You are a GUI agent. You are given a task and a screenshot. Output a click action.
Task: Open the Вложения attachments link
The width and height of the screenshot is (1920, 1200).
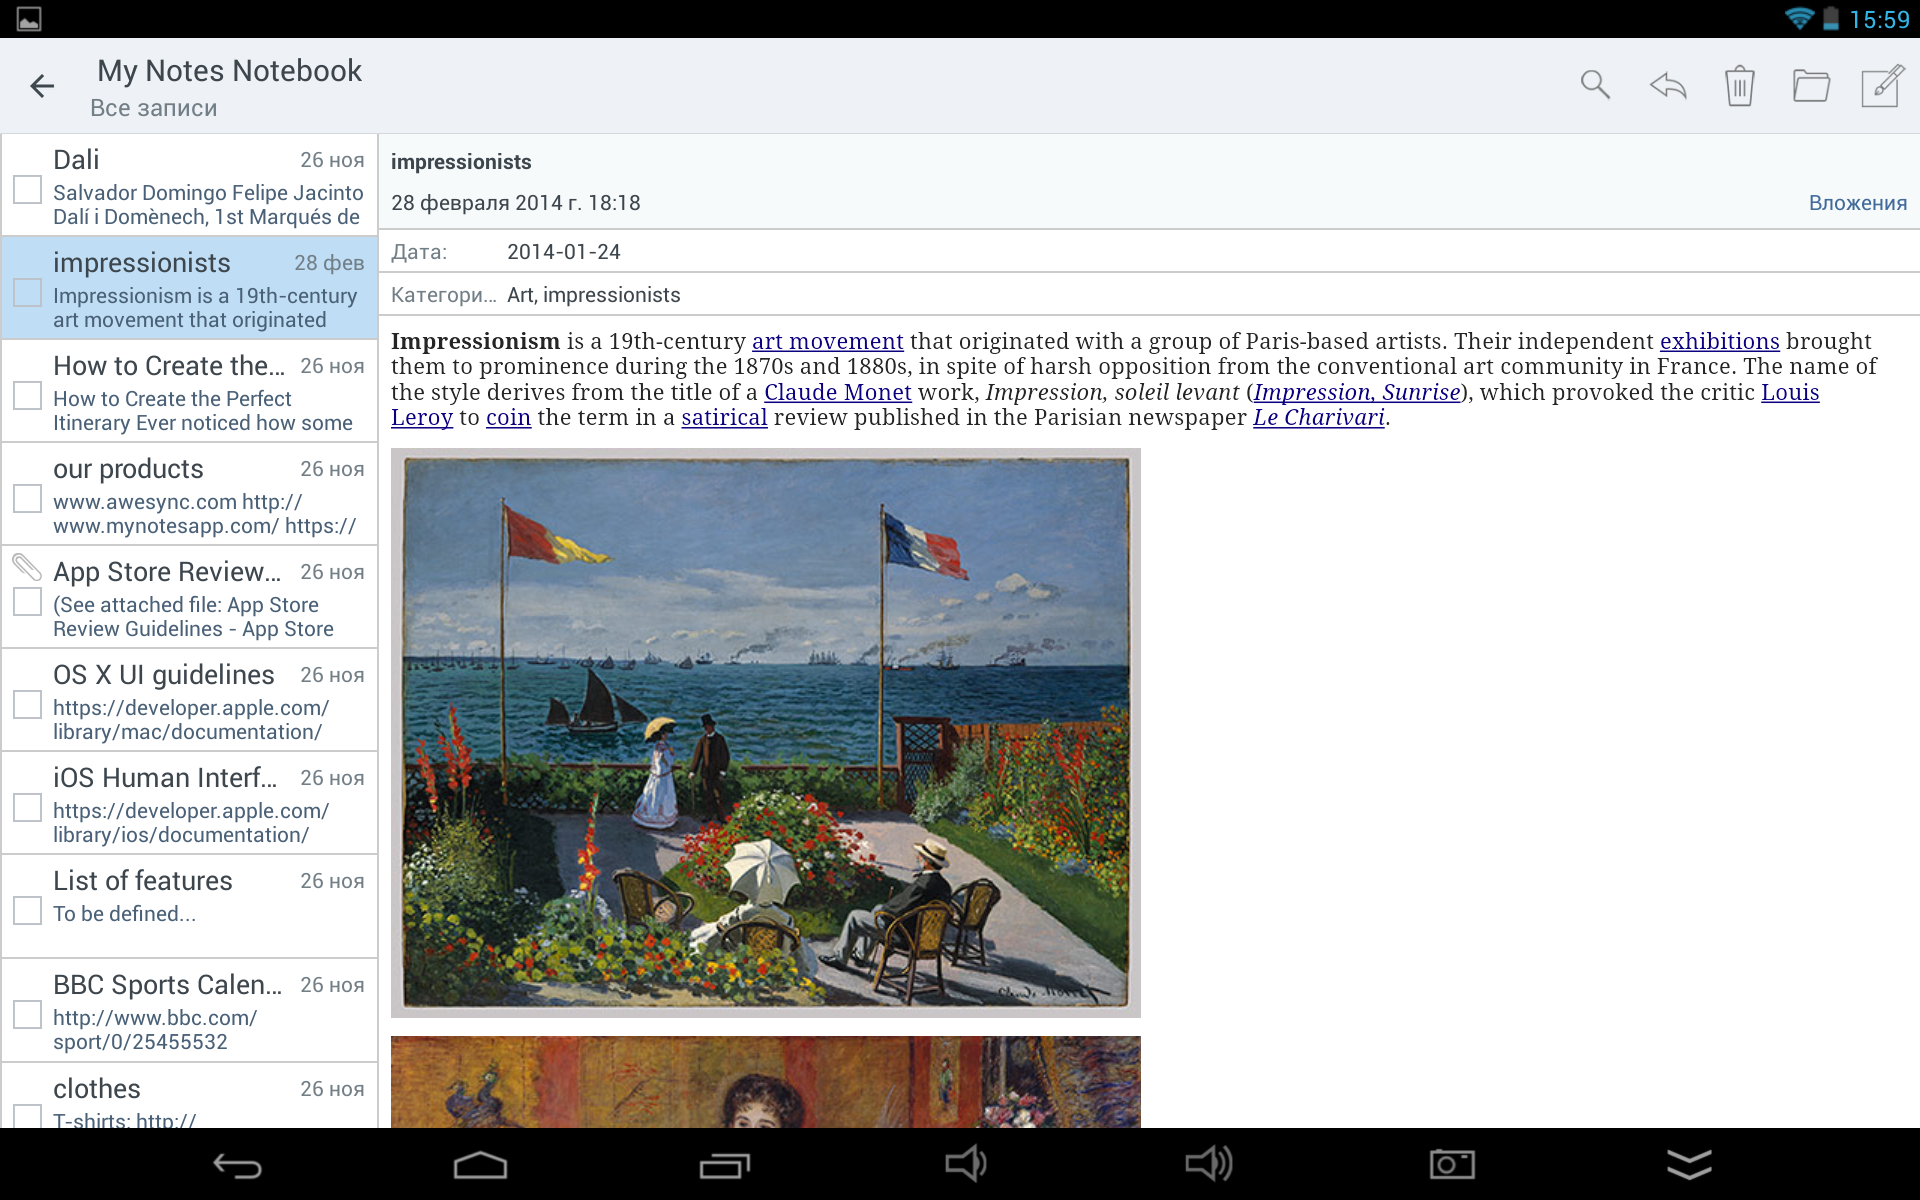(x=1857, y=203)
